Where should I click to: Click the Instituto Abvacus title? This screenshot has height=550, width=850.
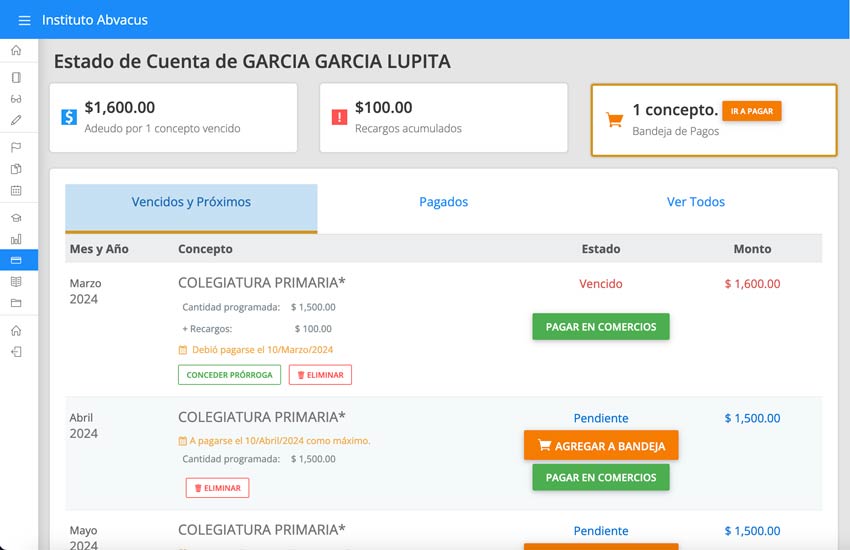click(95, 20)
